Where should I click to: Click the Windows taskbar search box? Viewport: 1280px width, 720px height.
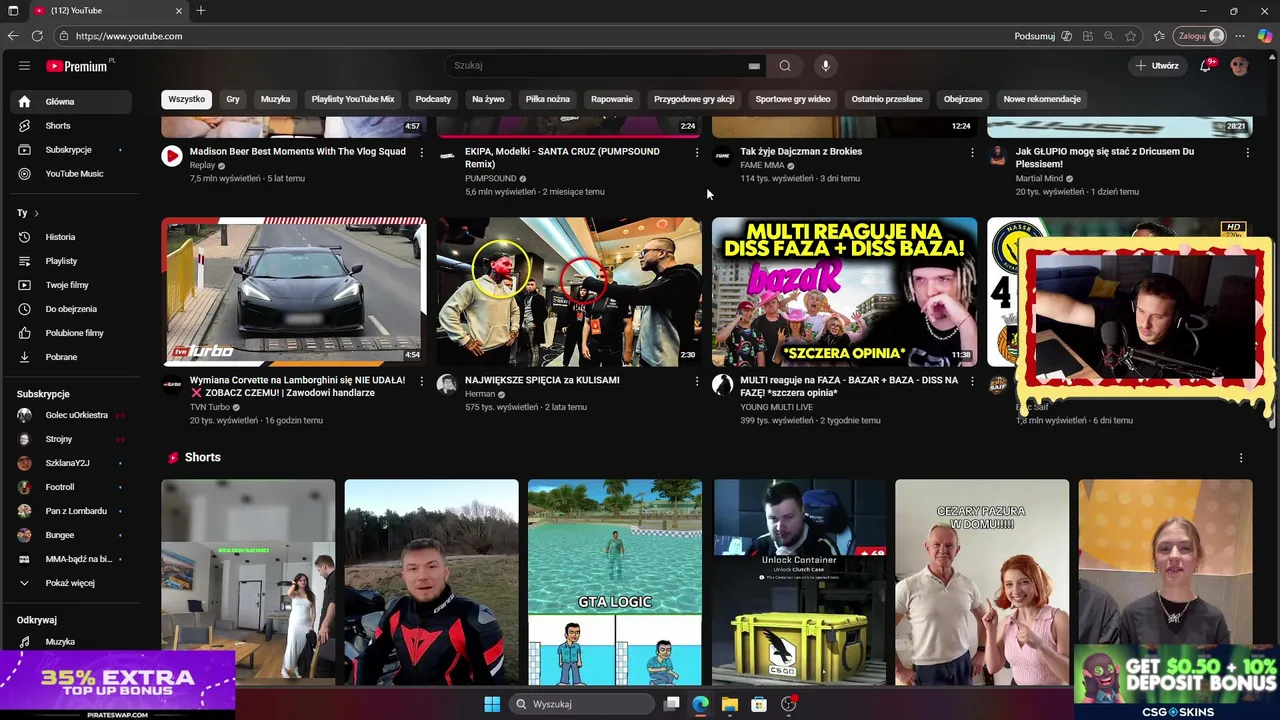(582, 704)
